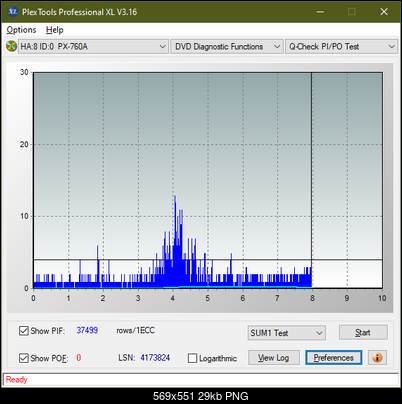Click the View Log button
Screen dimensions: 402x404
coord(274,358)
